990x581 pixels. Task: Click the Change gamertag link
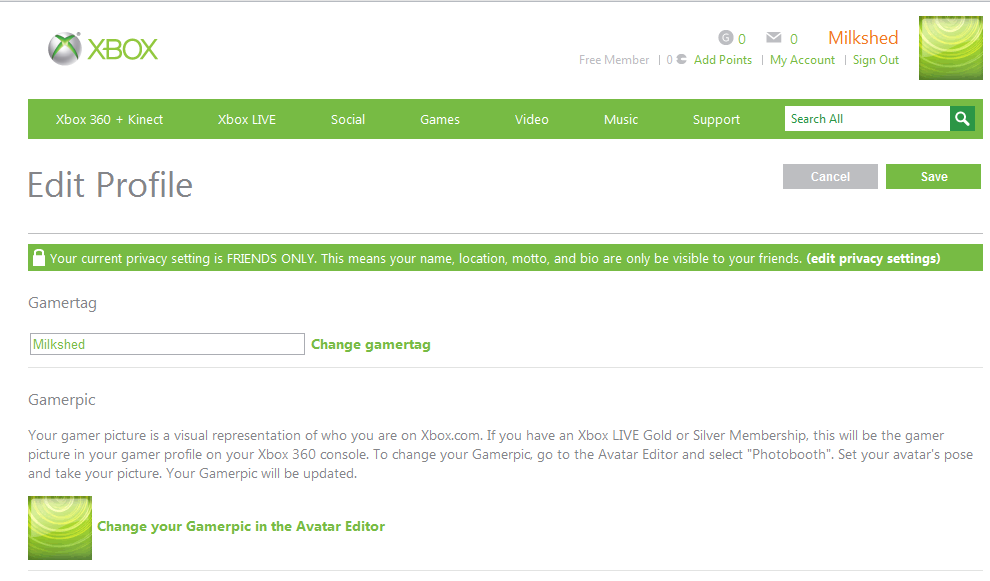pyautogui.click(x=371, y=345)
